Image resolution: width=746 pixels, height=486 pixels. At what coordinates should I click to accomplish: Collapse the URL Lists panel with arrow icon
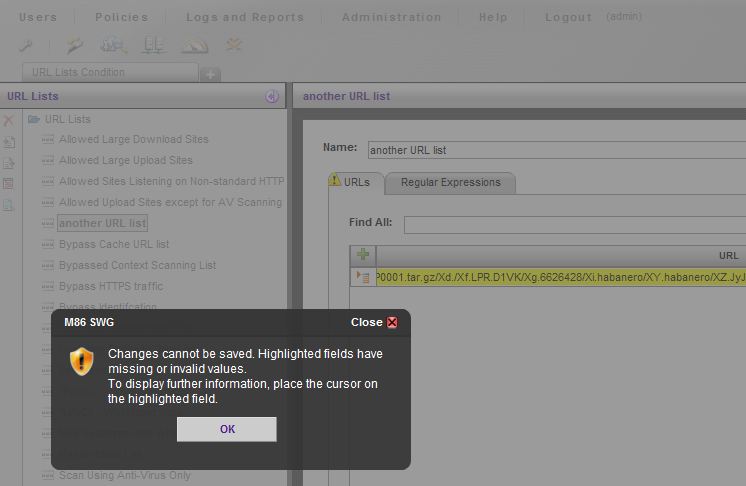point(272,96)
